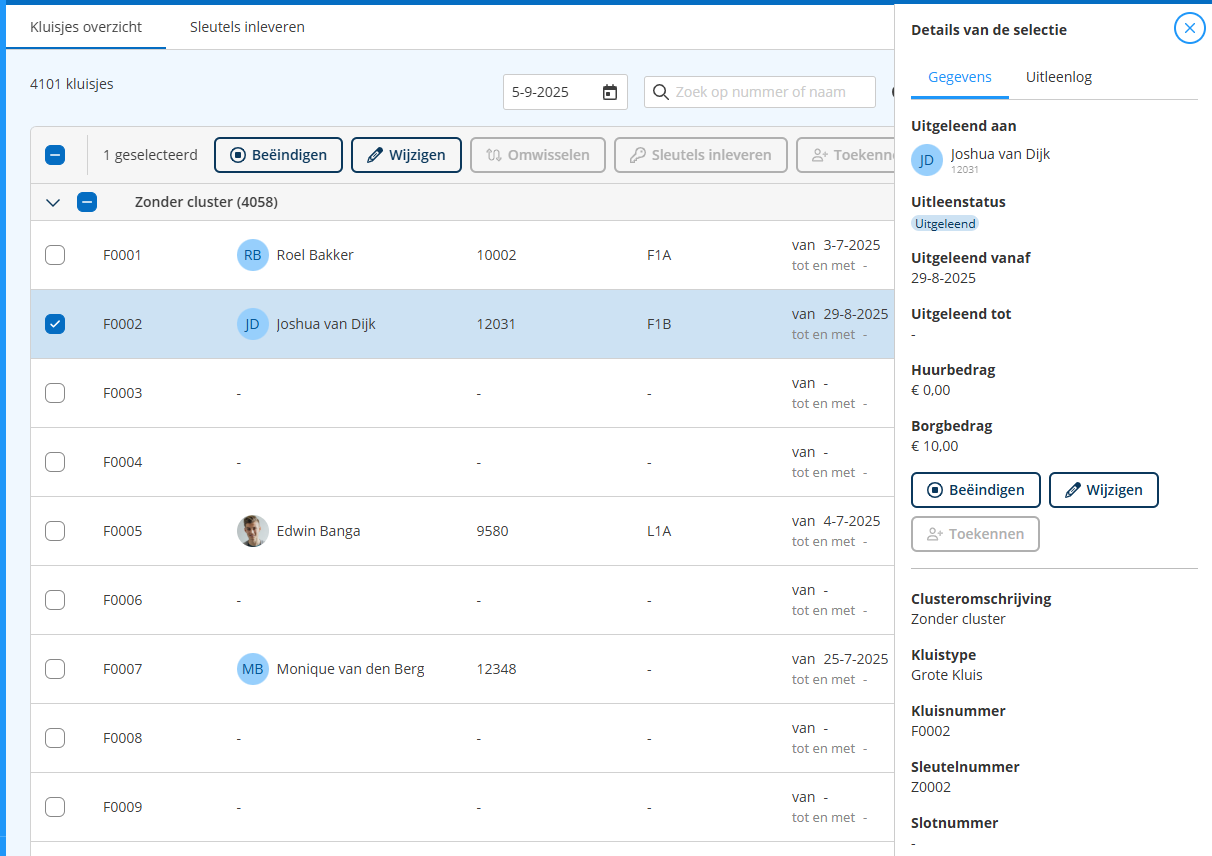Click the number 12031 in the table

(496, 324)
